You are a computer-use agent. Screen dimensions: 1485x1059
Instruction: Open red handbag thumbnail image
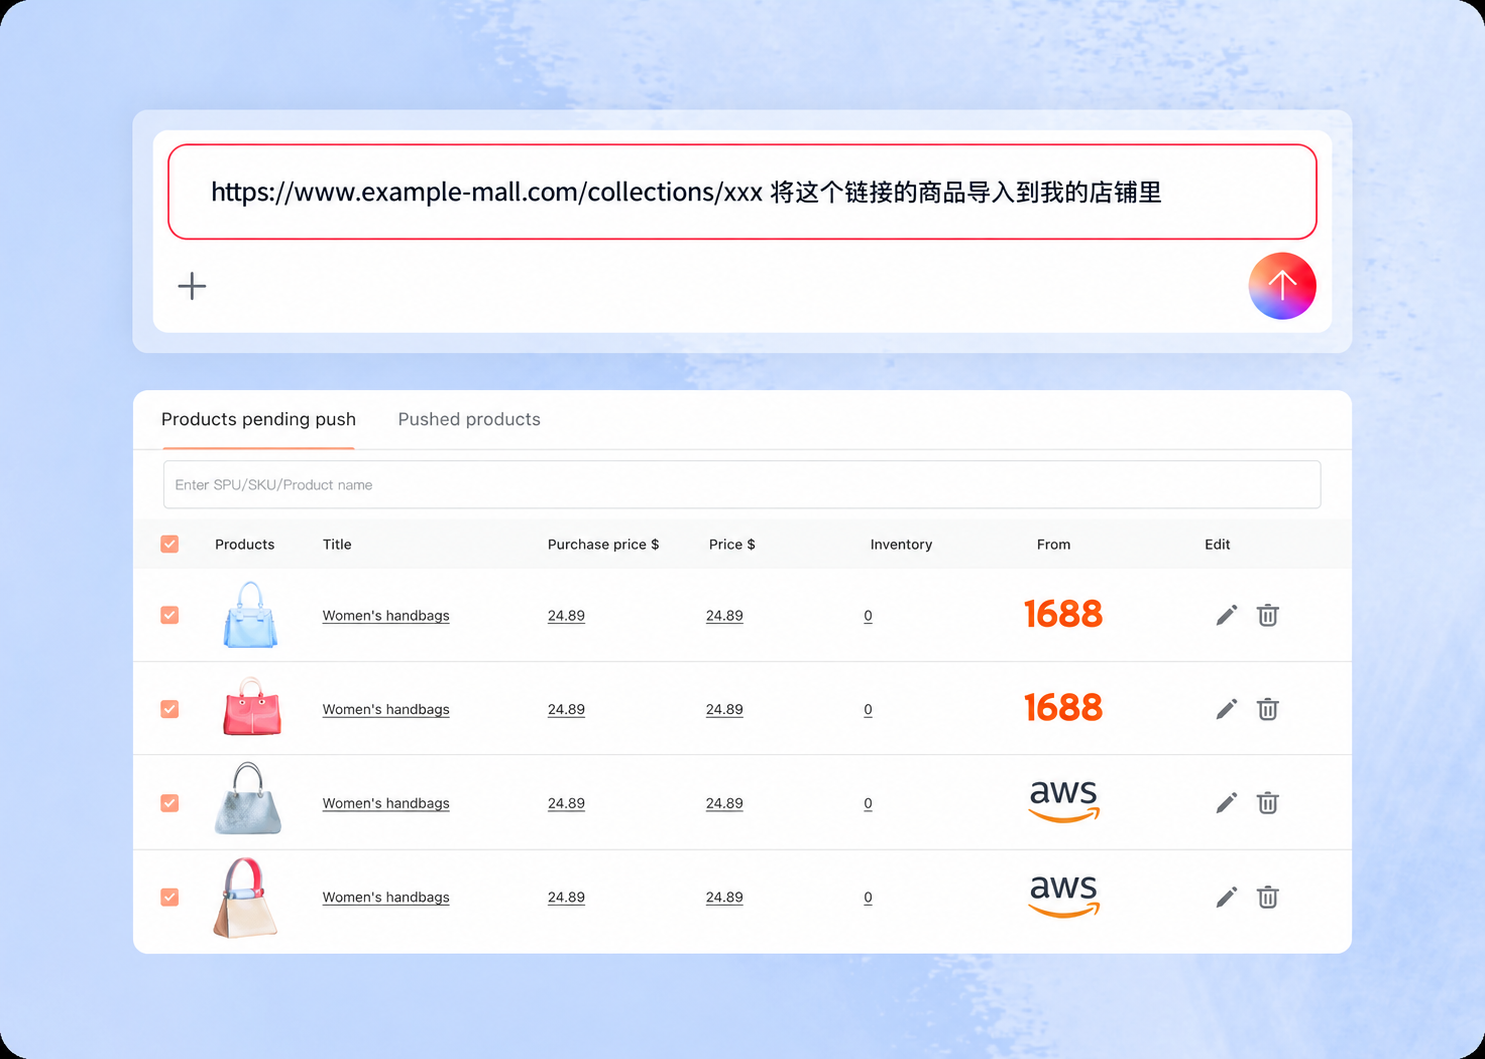tap(252, 707)
